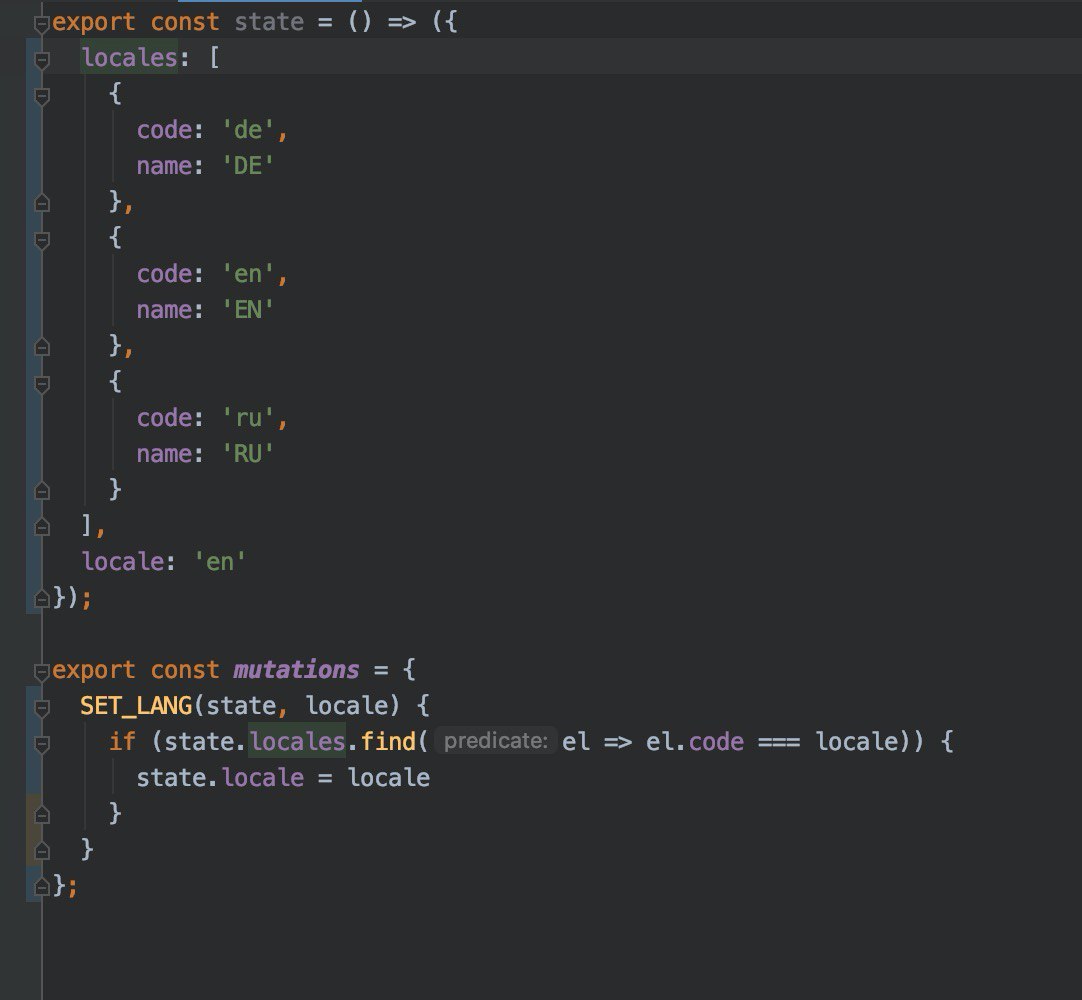Click the fold end marker closing SET_LANG
Screen dimensions: 1082x1000
pyautogui.click(x=42, y=851)
